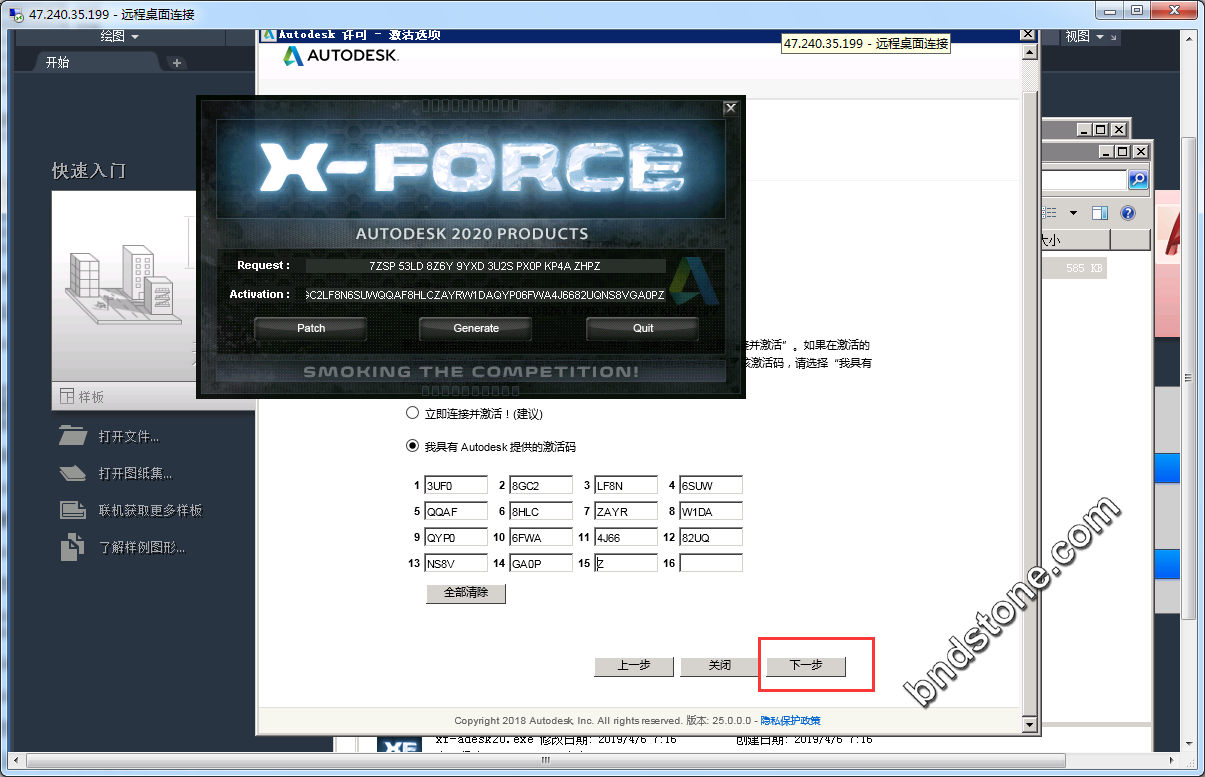1205x777 pixels.
Task: Select 我具有 Autodesk 提供的激活码 radio button
Action: [412, 447]
